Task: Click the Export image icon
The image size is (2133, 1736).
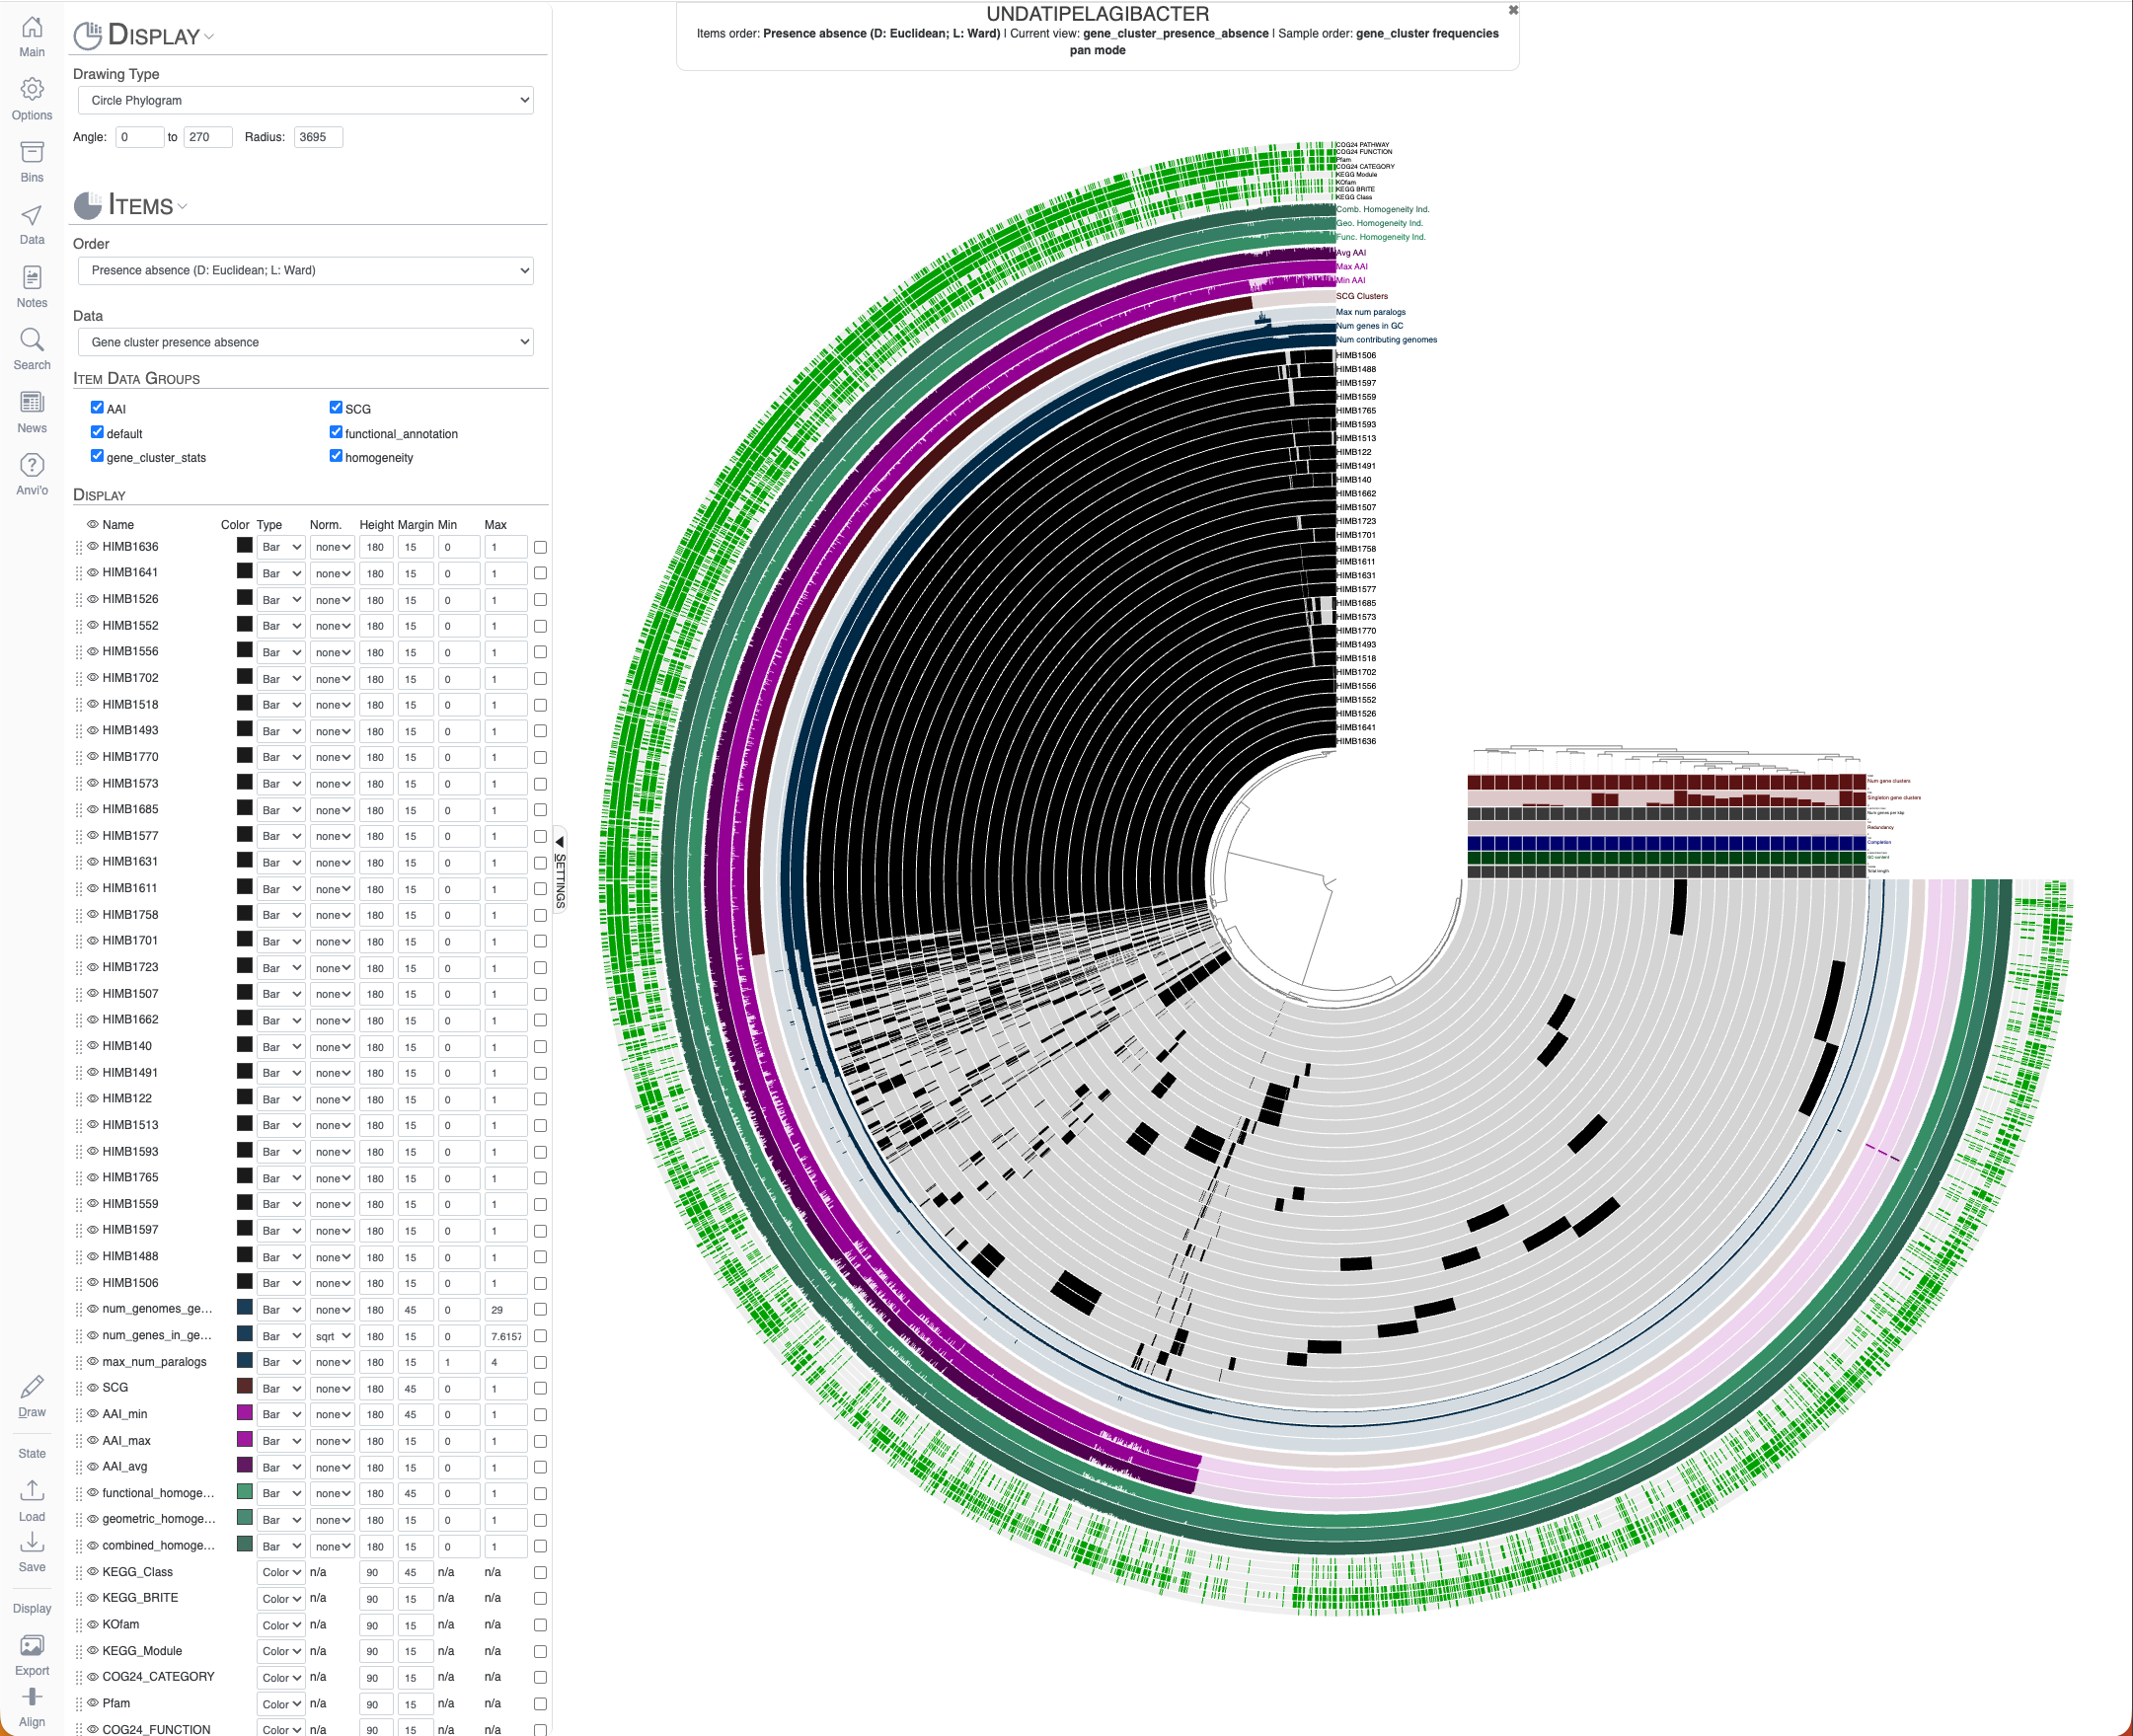Action: click(32, 1645)
